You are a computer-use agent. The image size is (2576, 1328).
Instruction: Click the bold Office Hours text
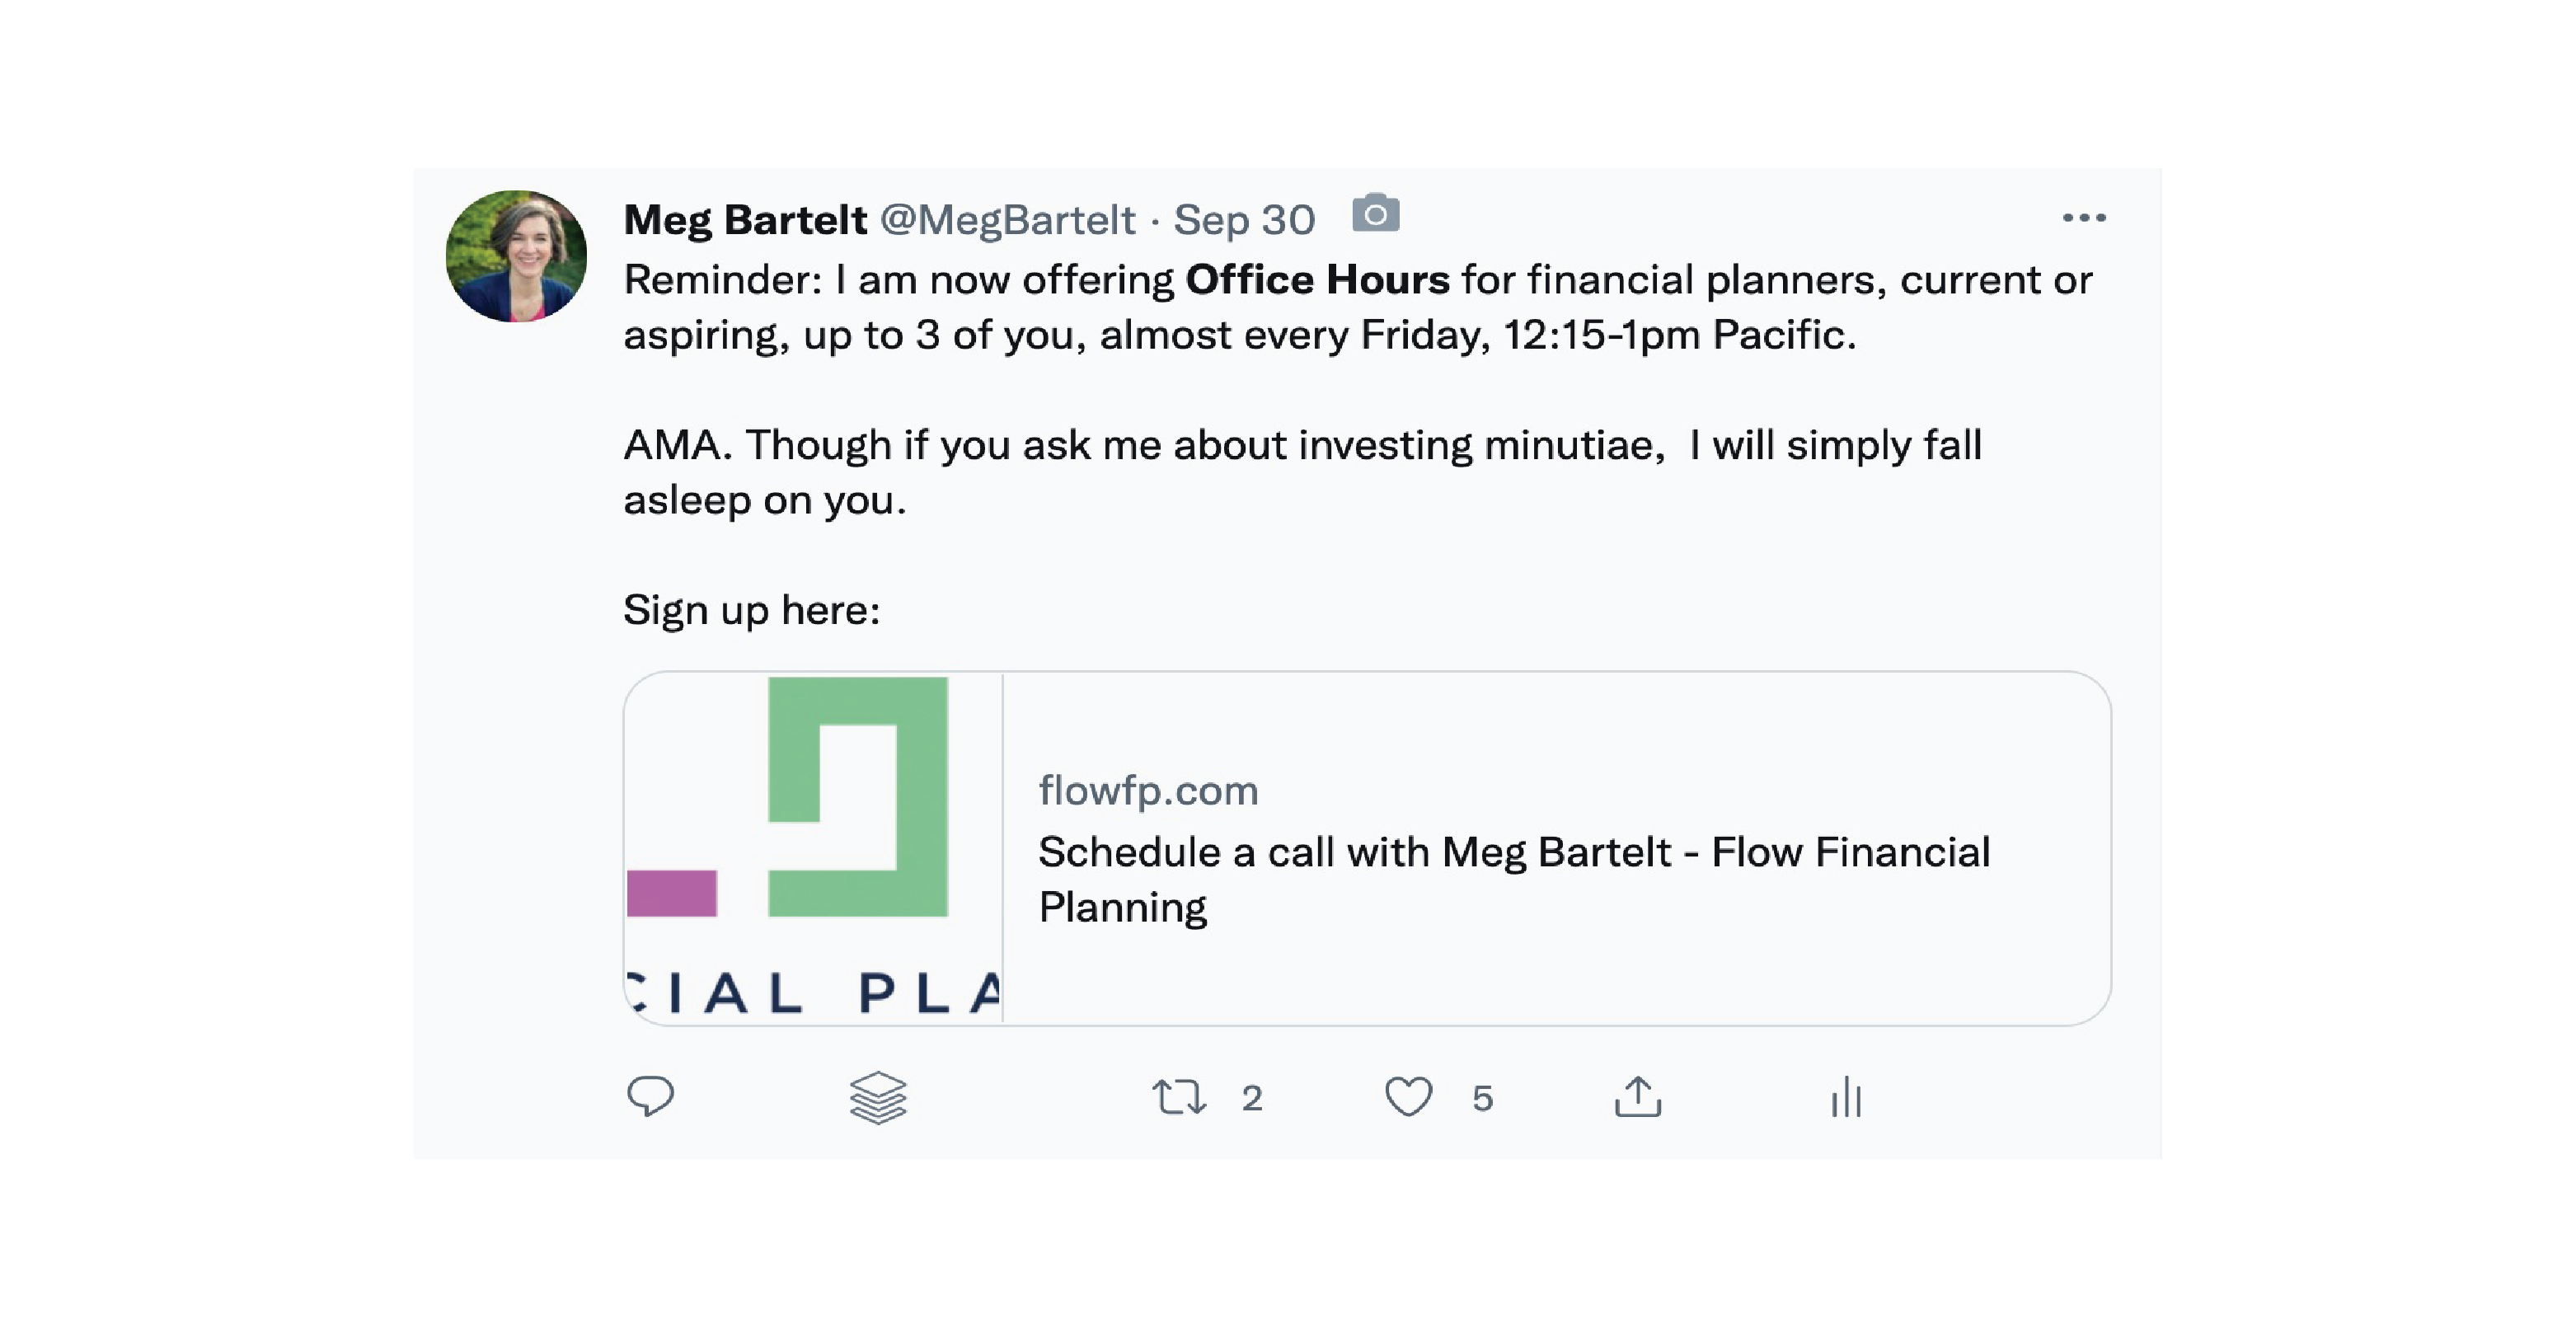coord(1317,280)
